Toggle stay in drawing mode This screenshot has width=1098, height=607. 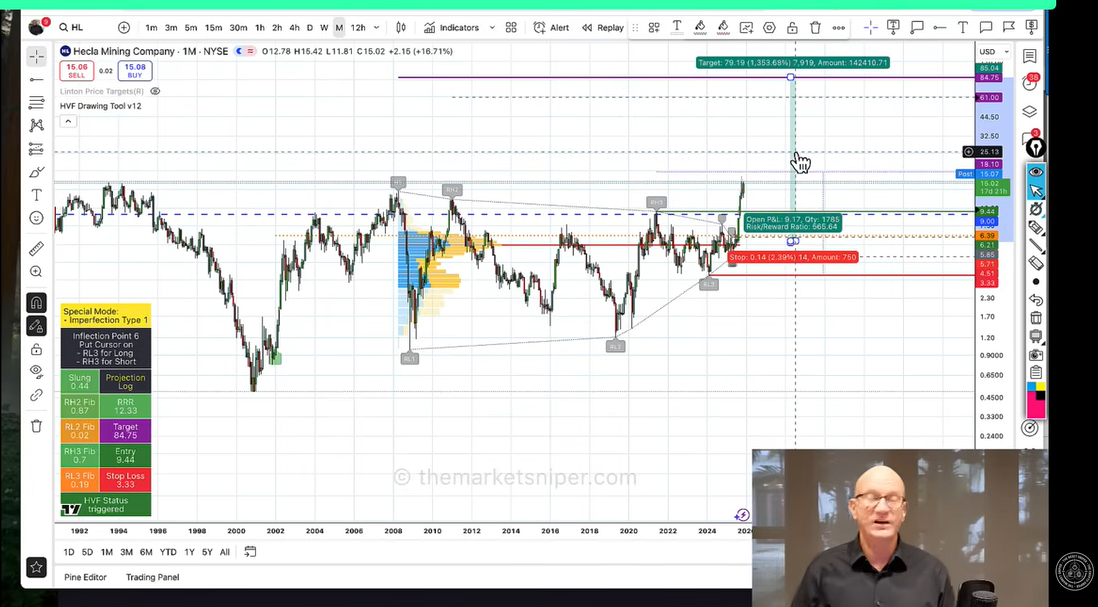[x=36, y=326]
